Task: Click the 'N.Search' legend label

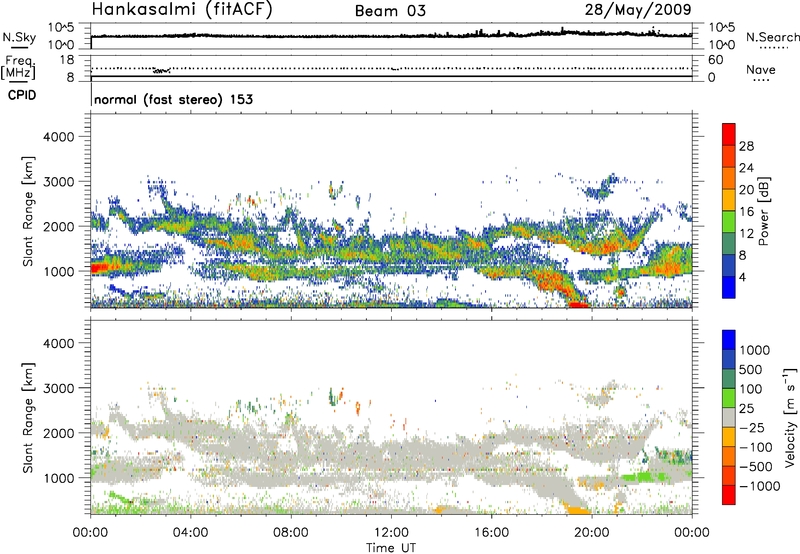Action: (772, 37)
